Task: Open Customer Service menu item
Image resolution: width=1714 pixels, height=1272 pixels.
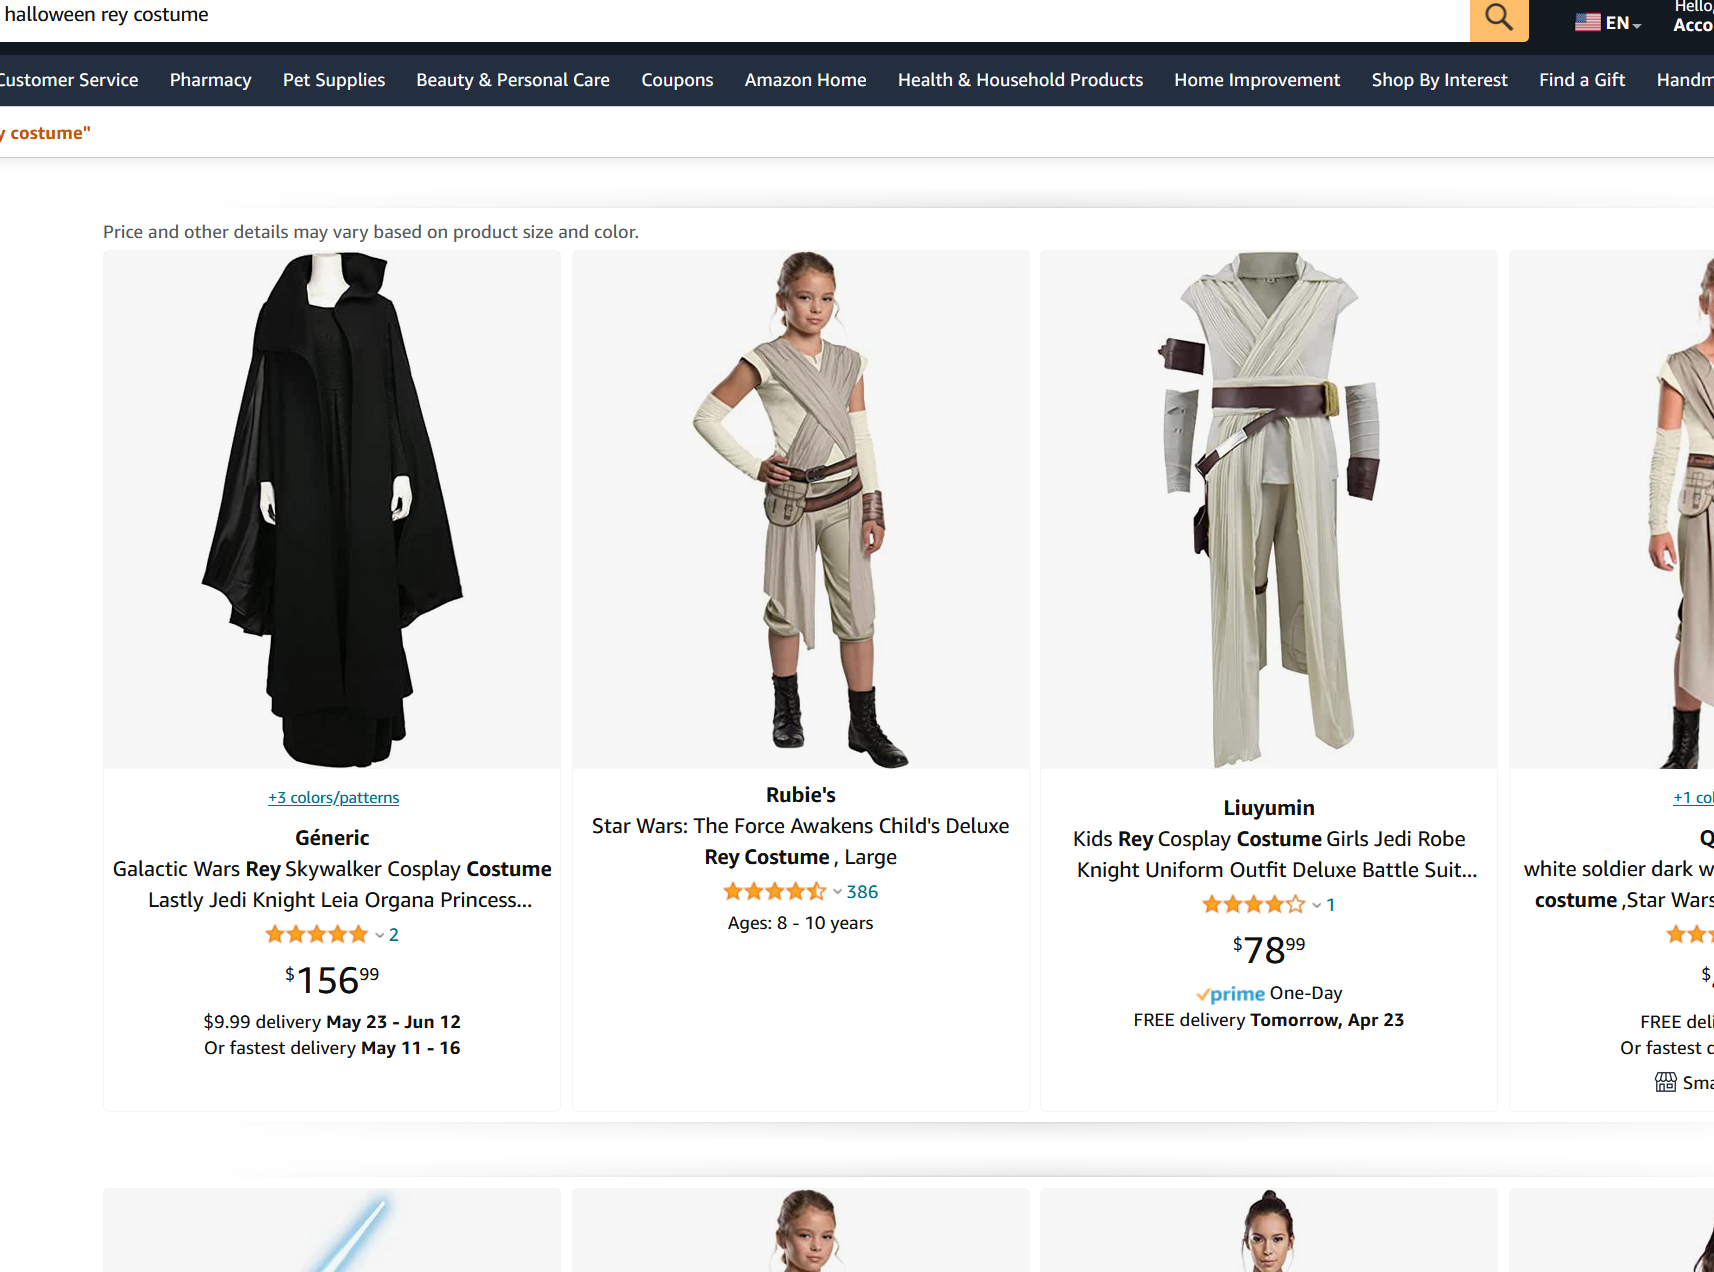Action: [68, 80]
